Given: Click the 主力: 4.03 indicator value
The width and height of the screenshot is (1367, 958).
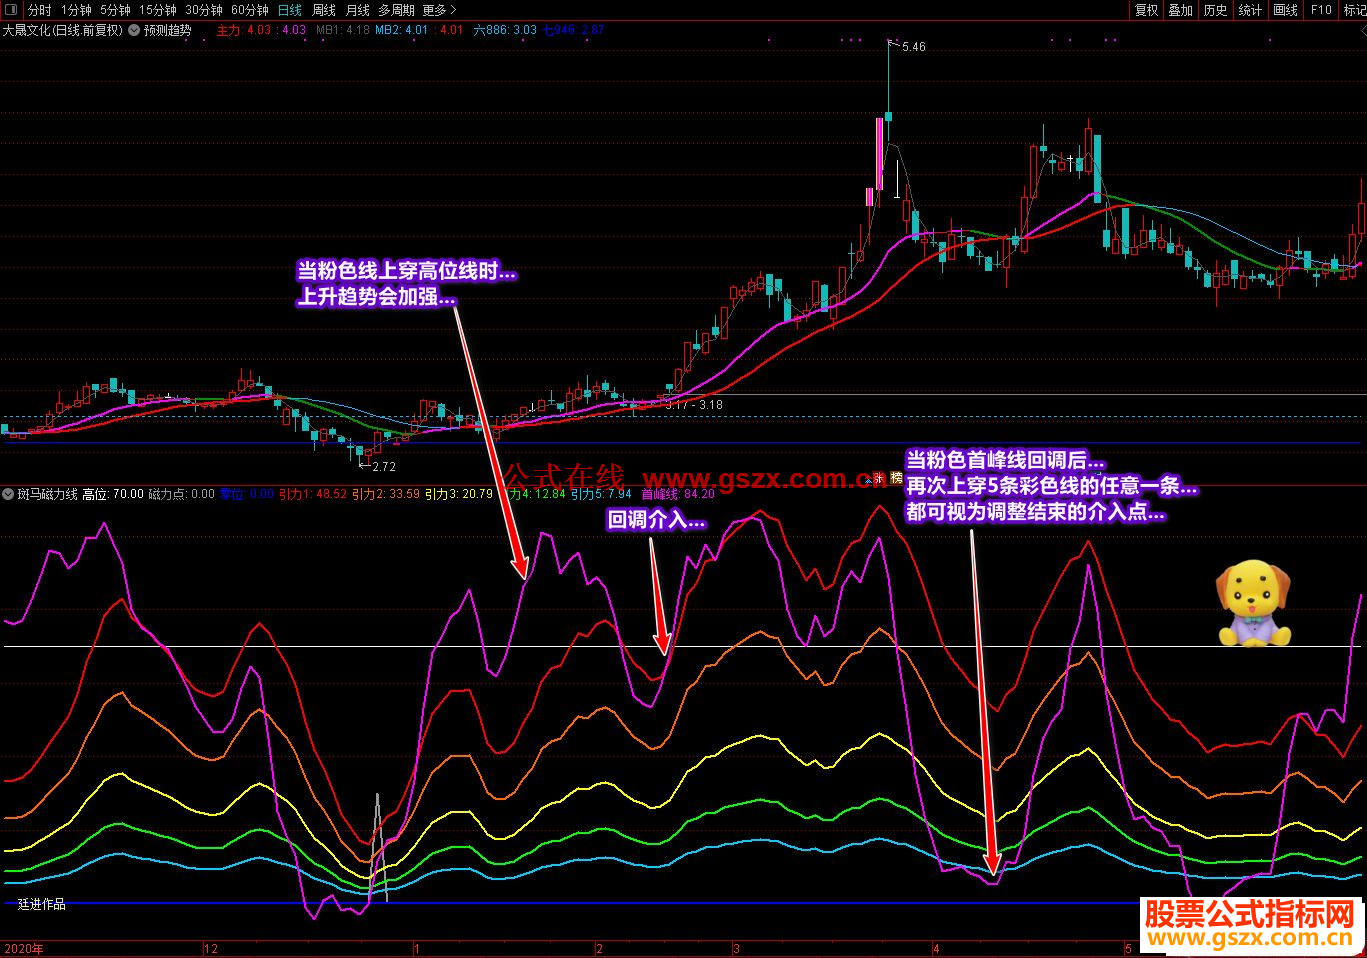Looking at the screenshot, I should point(244,30).
